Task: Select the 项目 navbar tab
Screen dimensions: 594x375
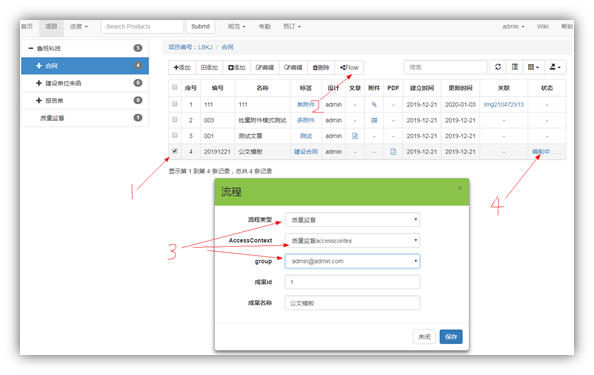Action: 51,27
